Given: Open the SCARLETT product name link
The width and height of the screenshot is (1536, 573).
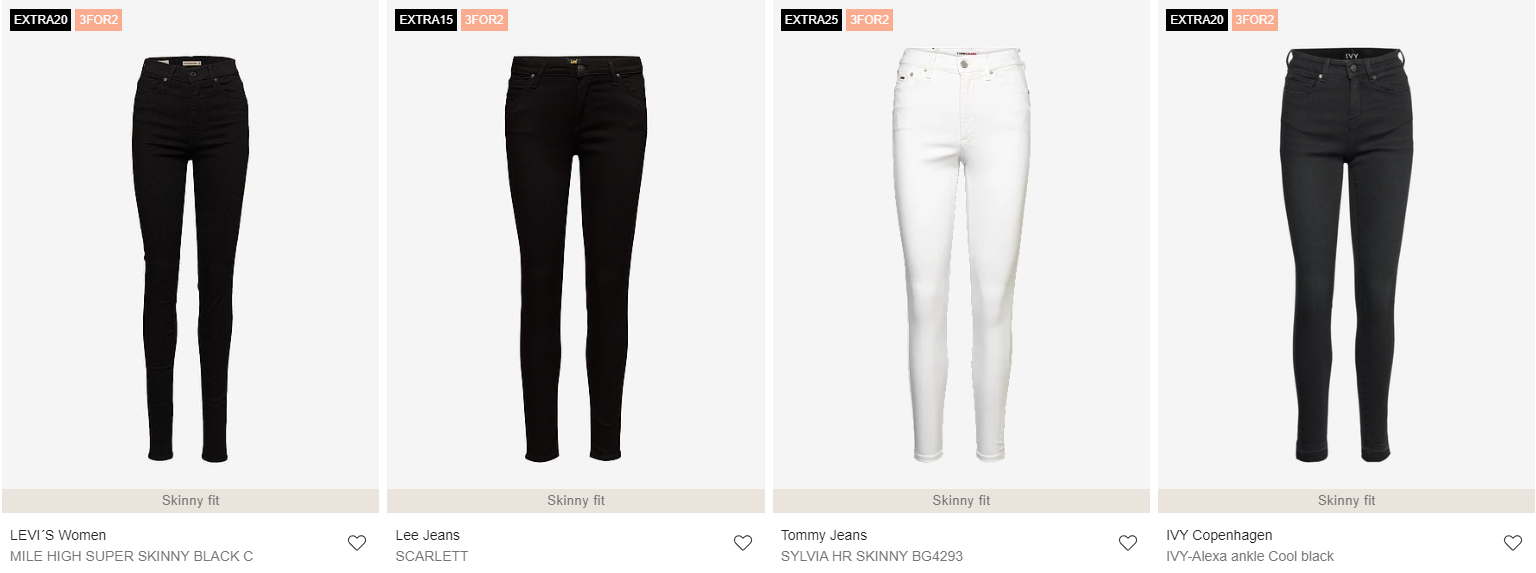Looking at the screenshot, I should pyautogui.click(x=432, y=556).
